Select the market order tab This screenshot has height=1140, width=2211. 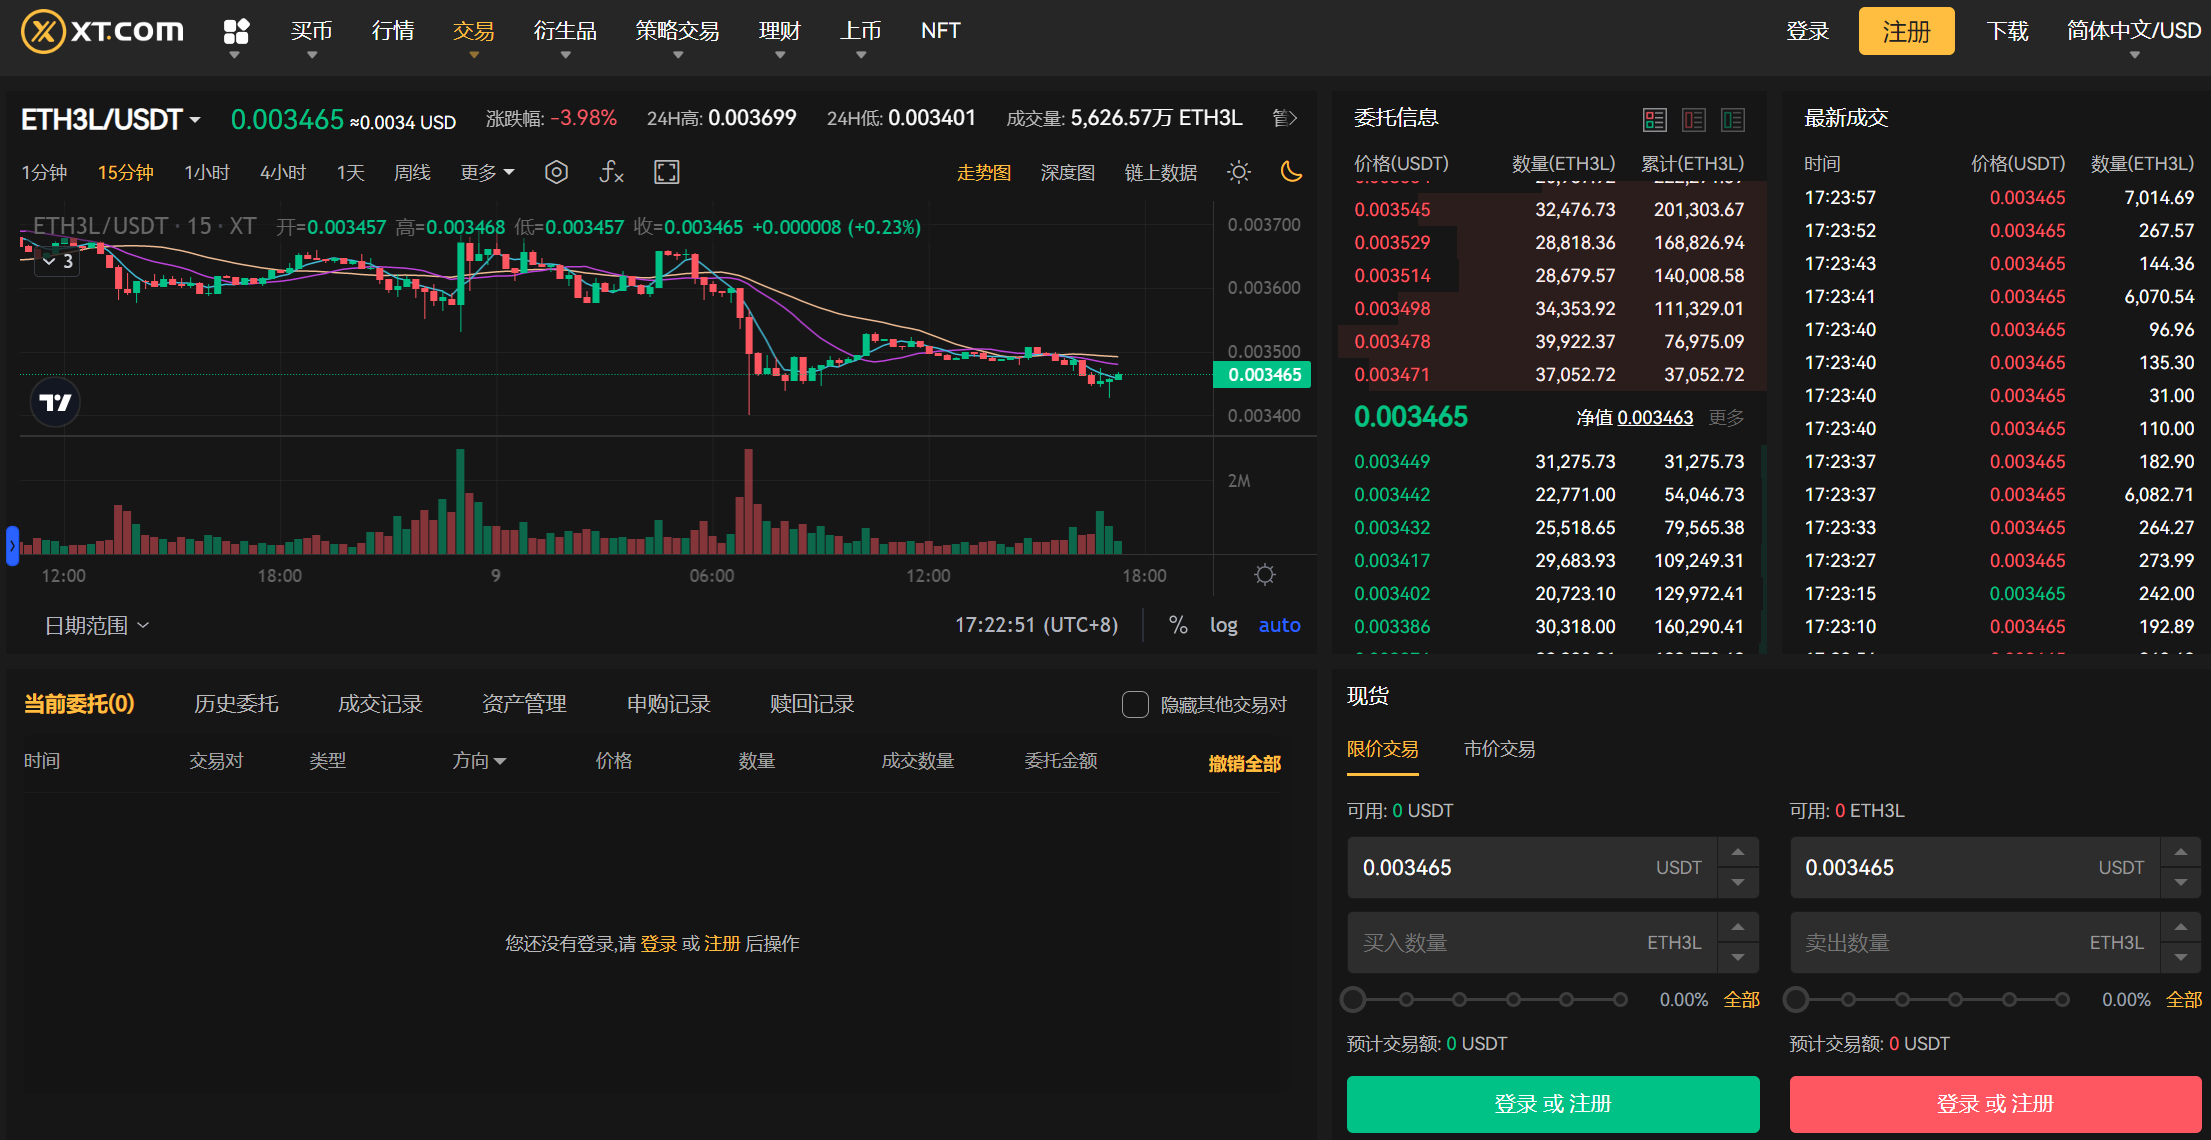click(1499, 749)
